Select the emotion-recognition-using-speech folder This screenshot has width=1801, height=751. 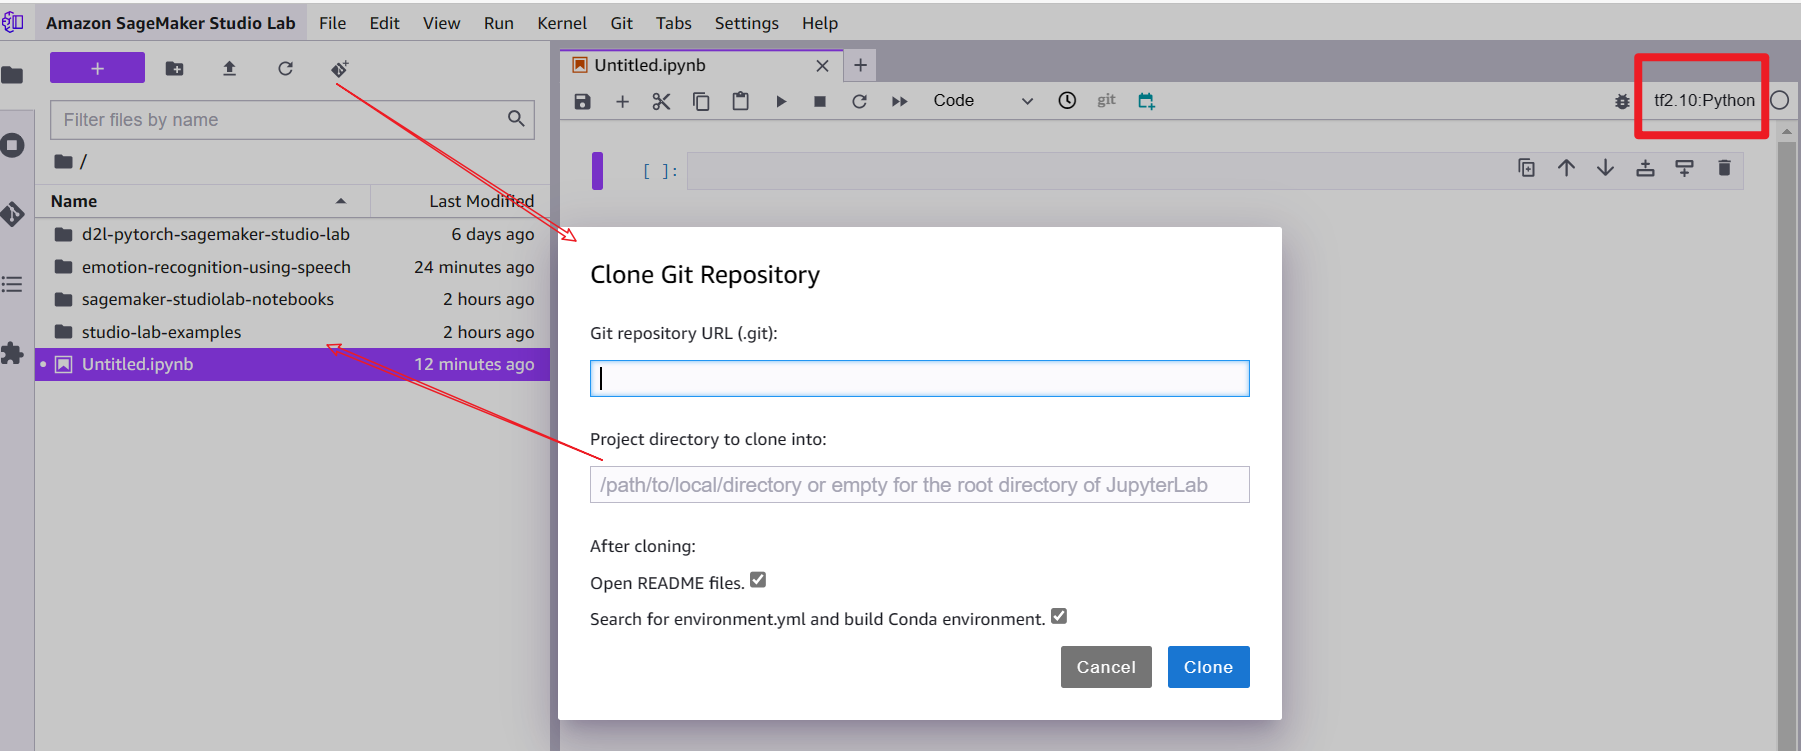(292, 267)
